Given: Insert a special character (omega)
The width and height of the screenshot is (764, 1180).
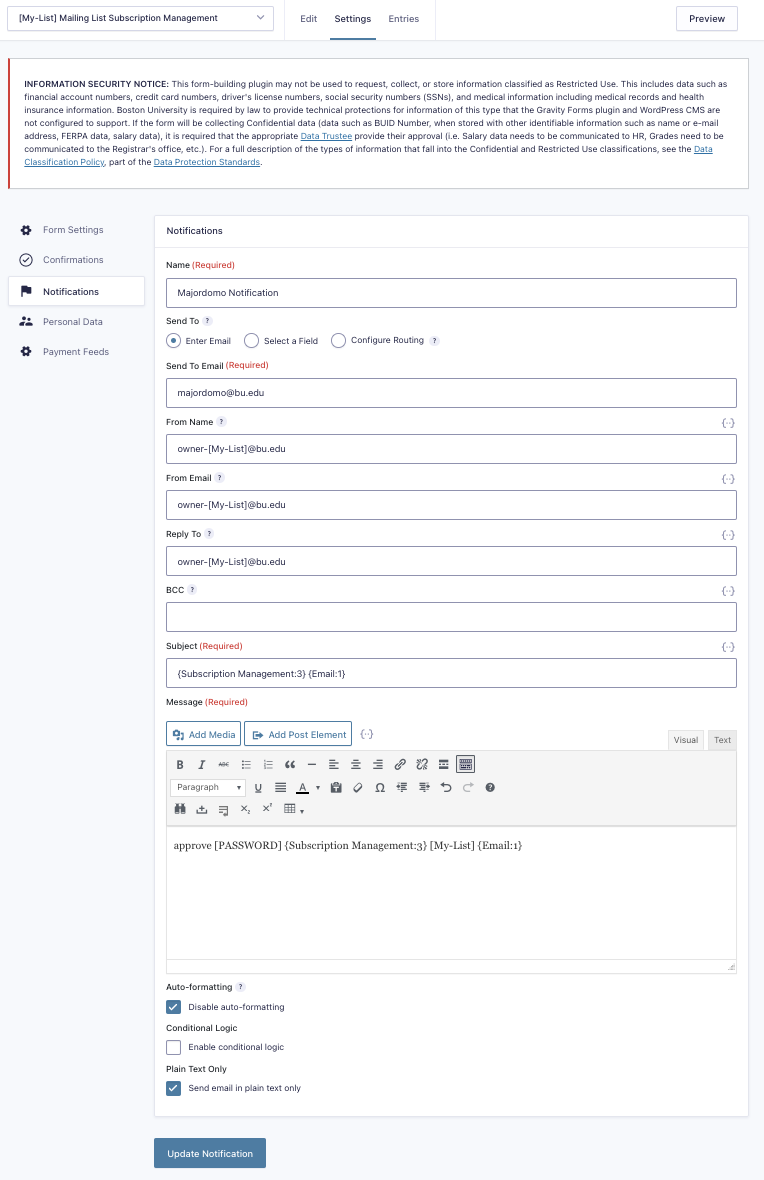Looking at the screenshot, I should [380, 788].
